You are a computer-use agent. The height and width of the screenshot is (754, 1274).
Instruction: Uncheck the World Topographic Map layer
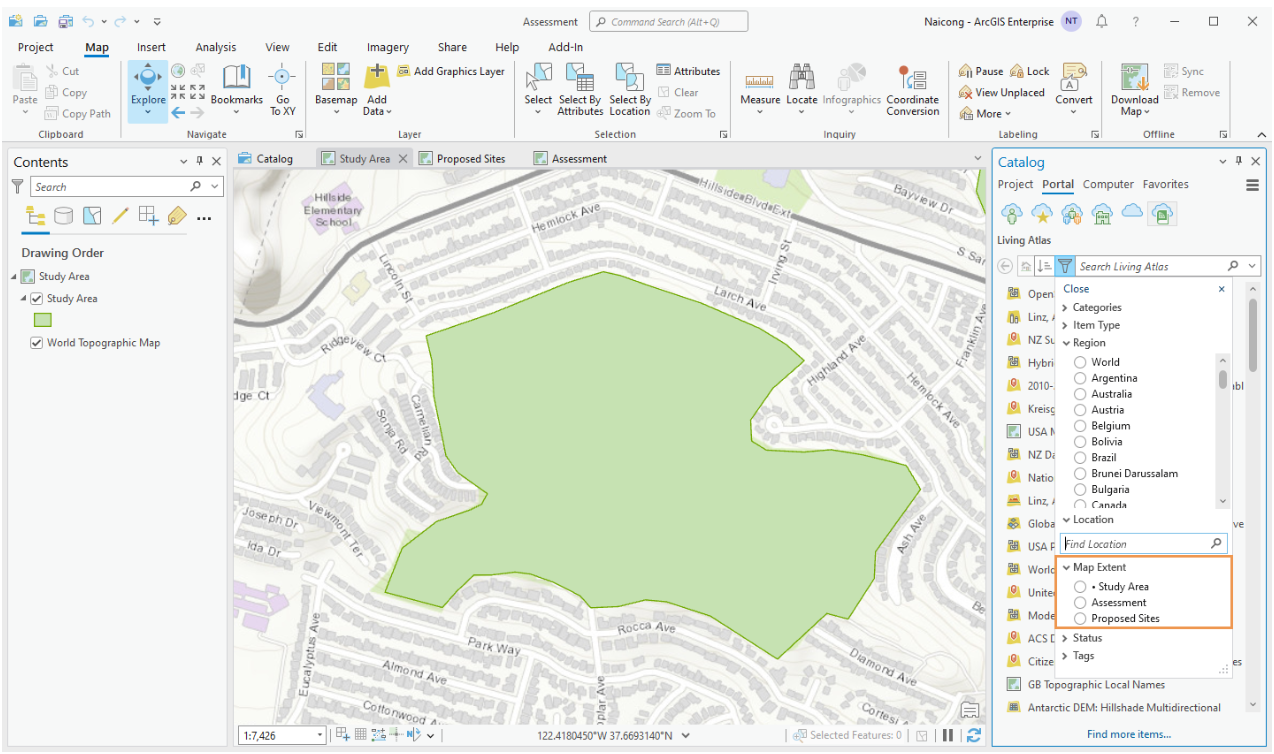(x=37, y=343)
